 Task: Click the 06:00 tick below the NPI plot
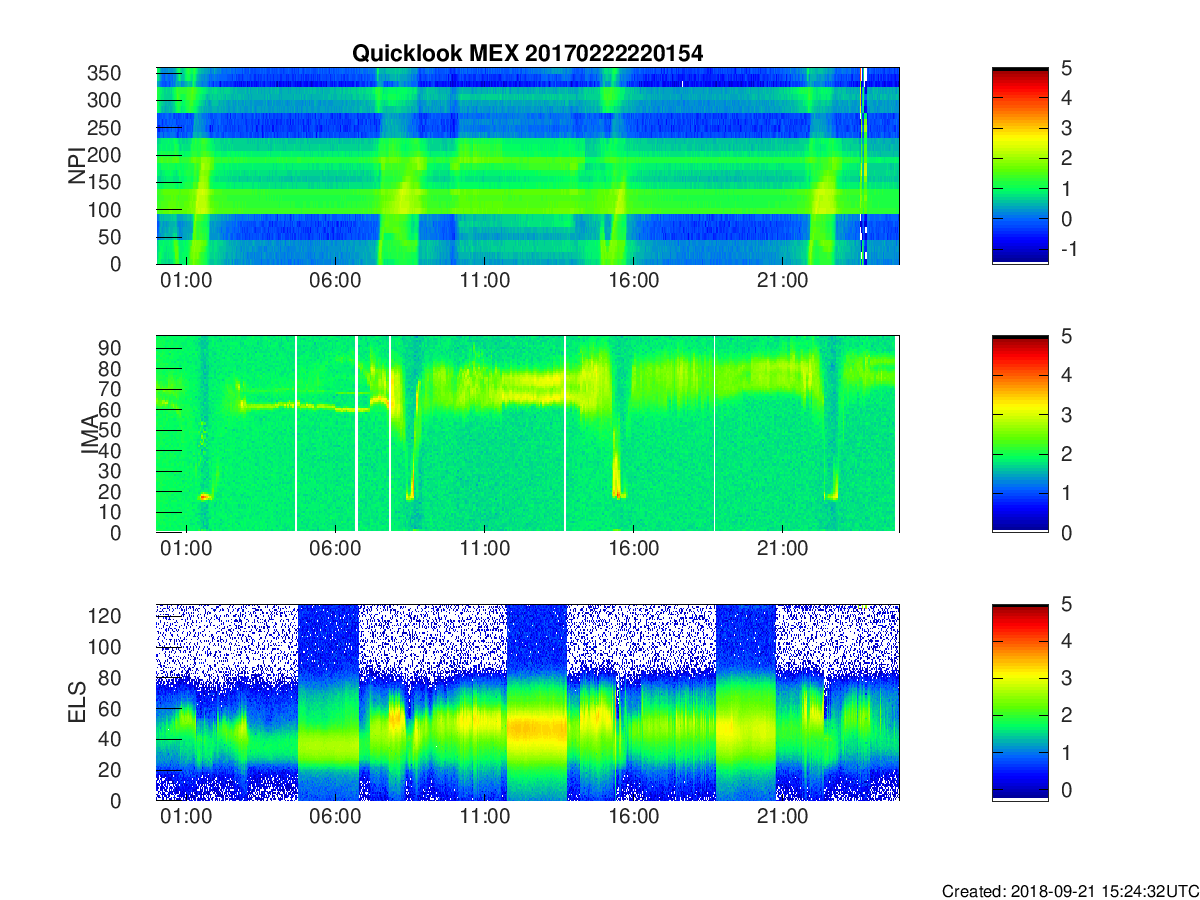335,281
